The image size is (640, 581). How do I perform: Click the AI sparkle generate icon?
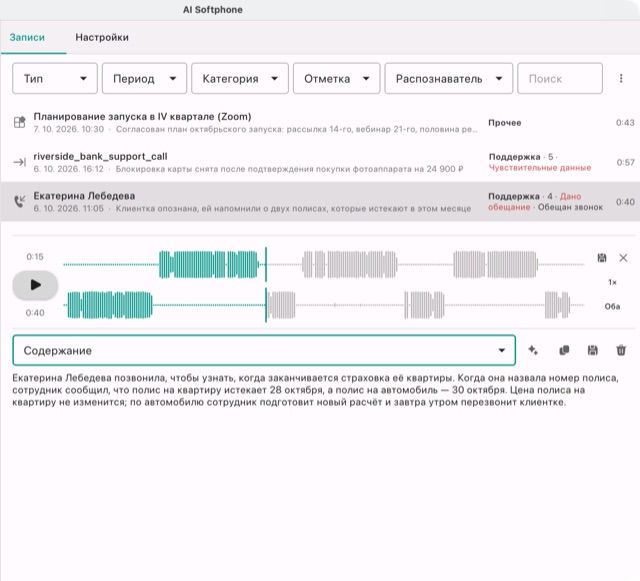pos(533,350)
